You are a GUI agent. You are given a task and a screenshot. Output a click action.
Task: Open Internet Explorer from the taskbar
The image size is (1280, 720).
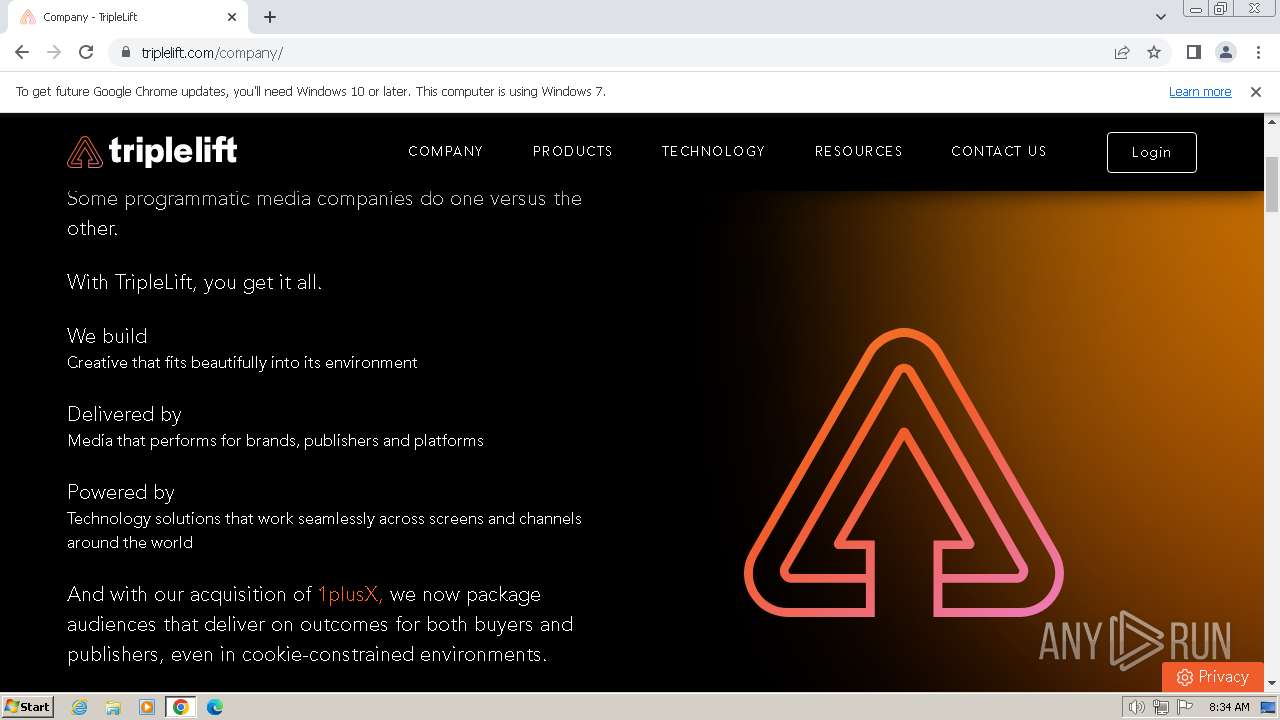80,707
